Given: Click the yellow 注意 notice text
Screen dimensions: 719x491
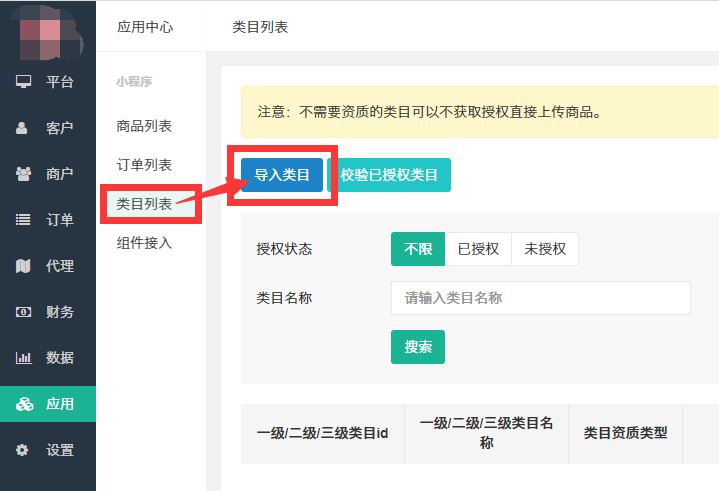Looking at the screenshot, I should pos(429,112).
